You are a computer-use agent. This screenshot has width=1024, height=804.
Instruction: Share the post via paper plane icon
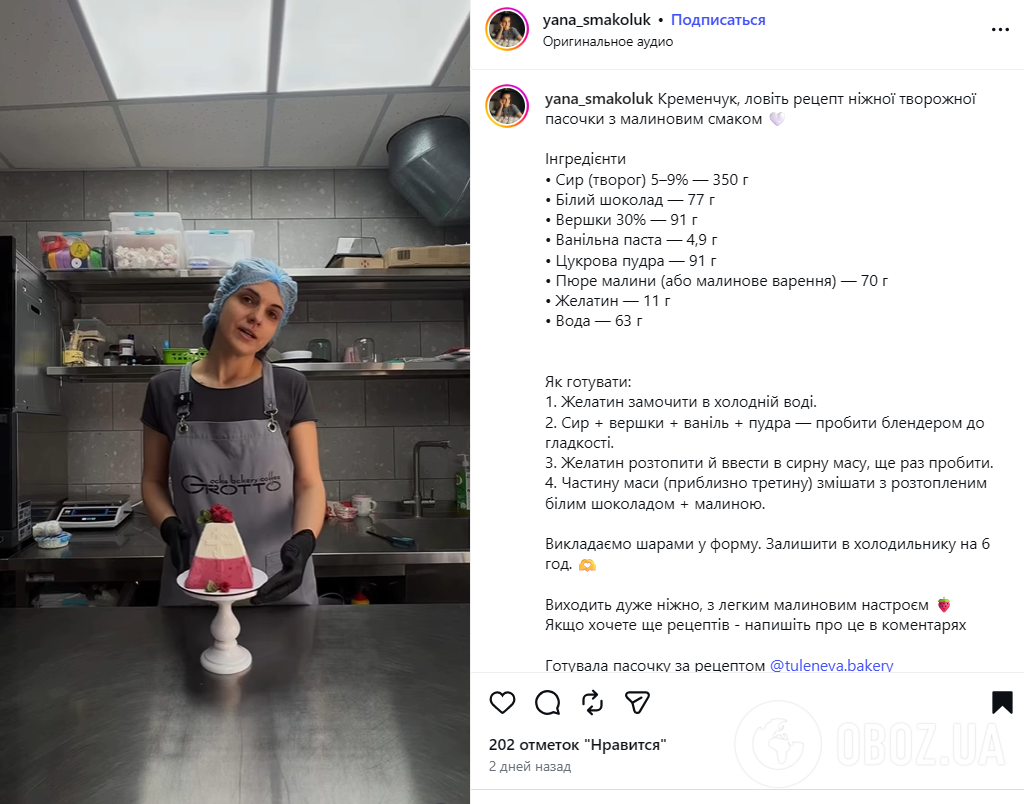637,702
